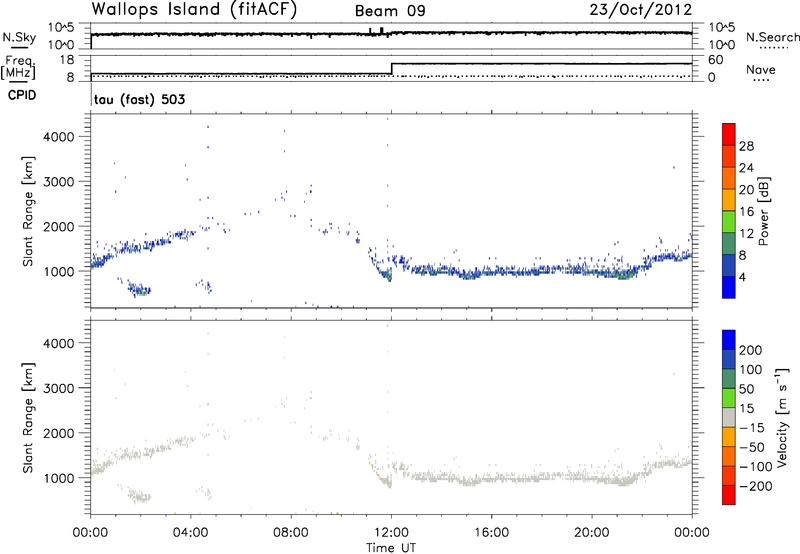The height and width of the screenshot is (554, 800).
Task: Select the tau (fast) 503 mode text
Action: click(139, 99)
